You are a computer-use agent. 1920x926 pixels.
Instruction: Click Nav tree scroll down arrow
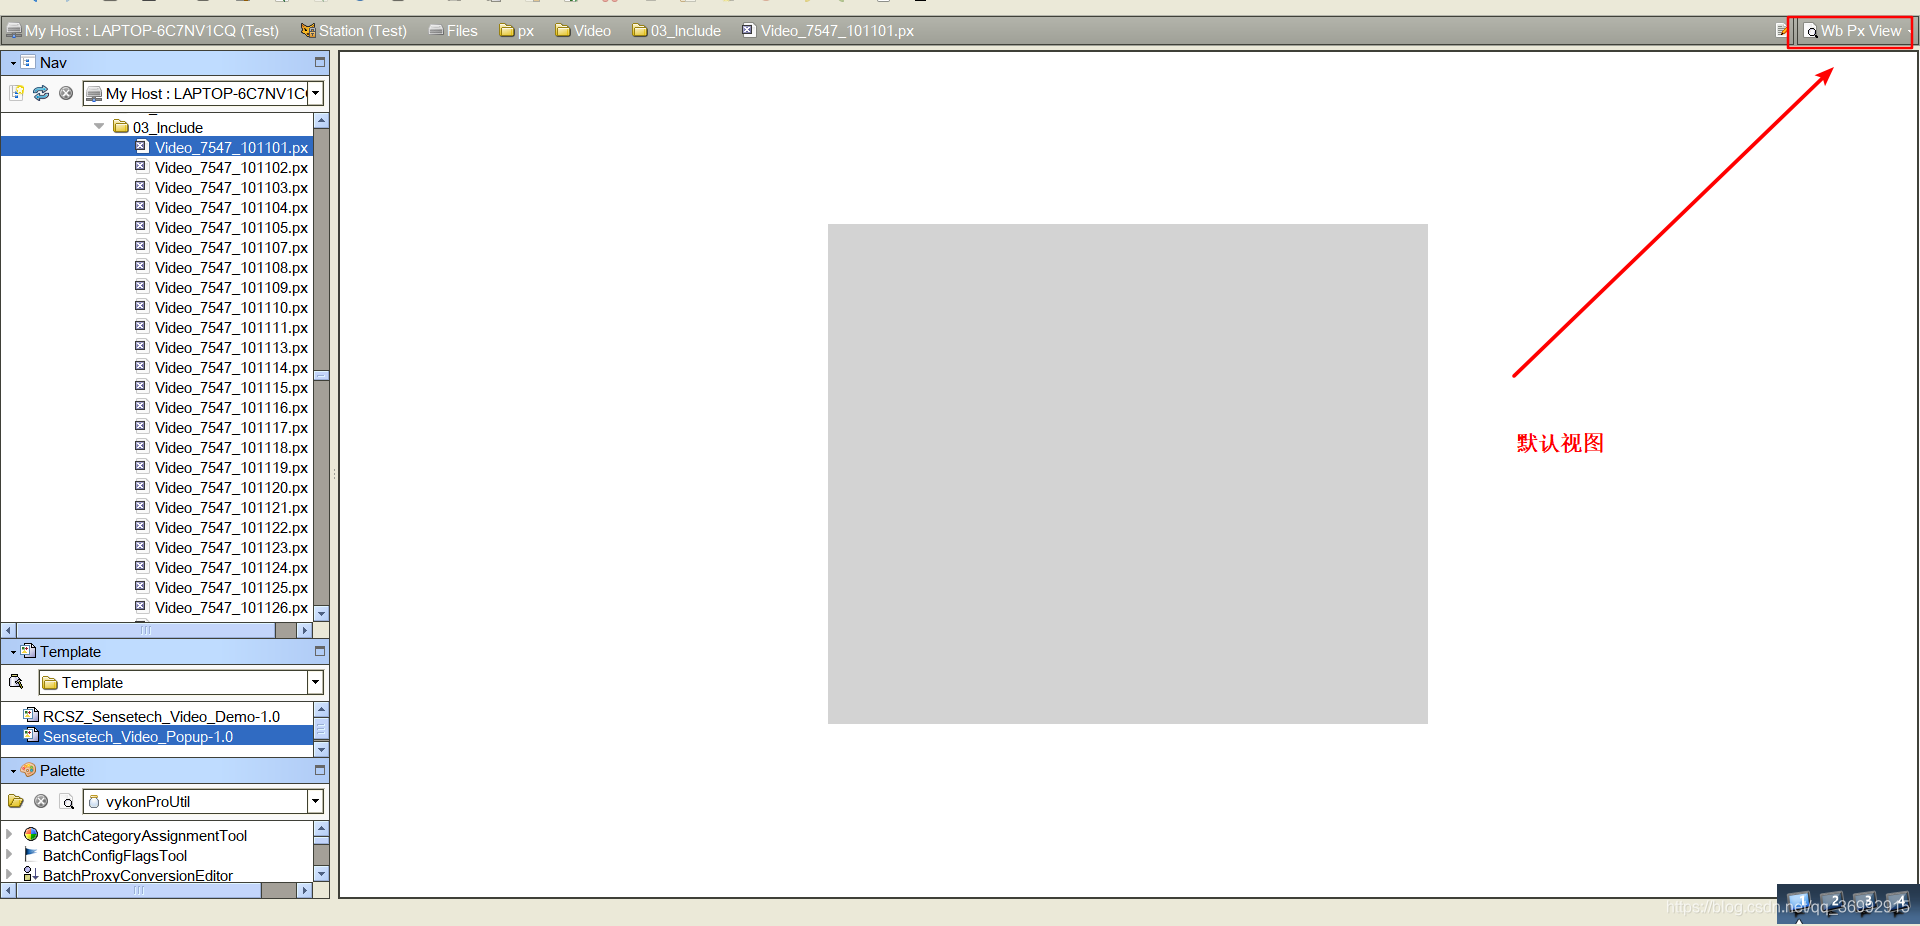321,613
